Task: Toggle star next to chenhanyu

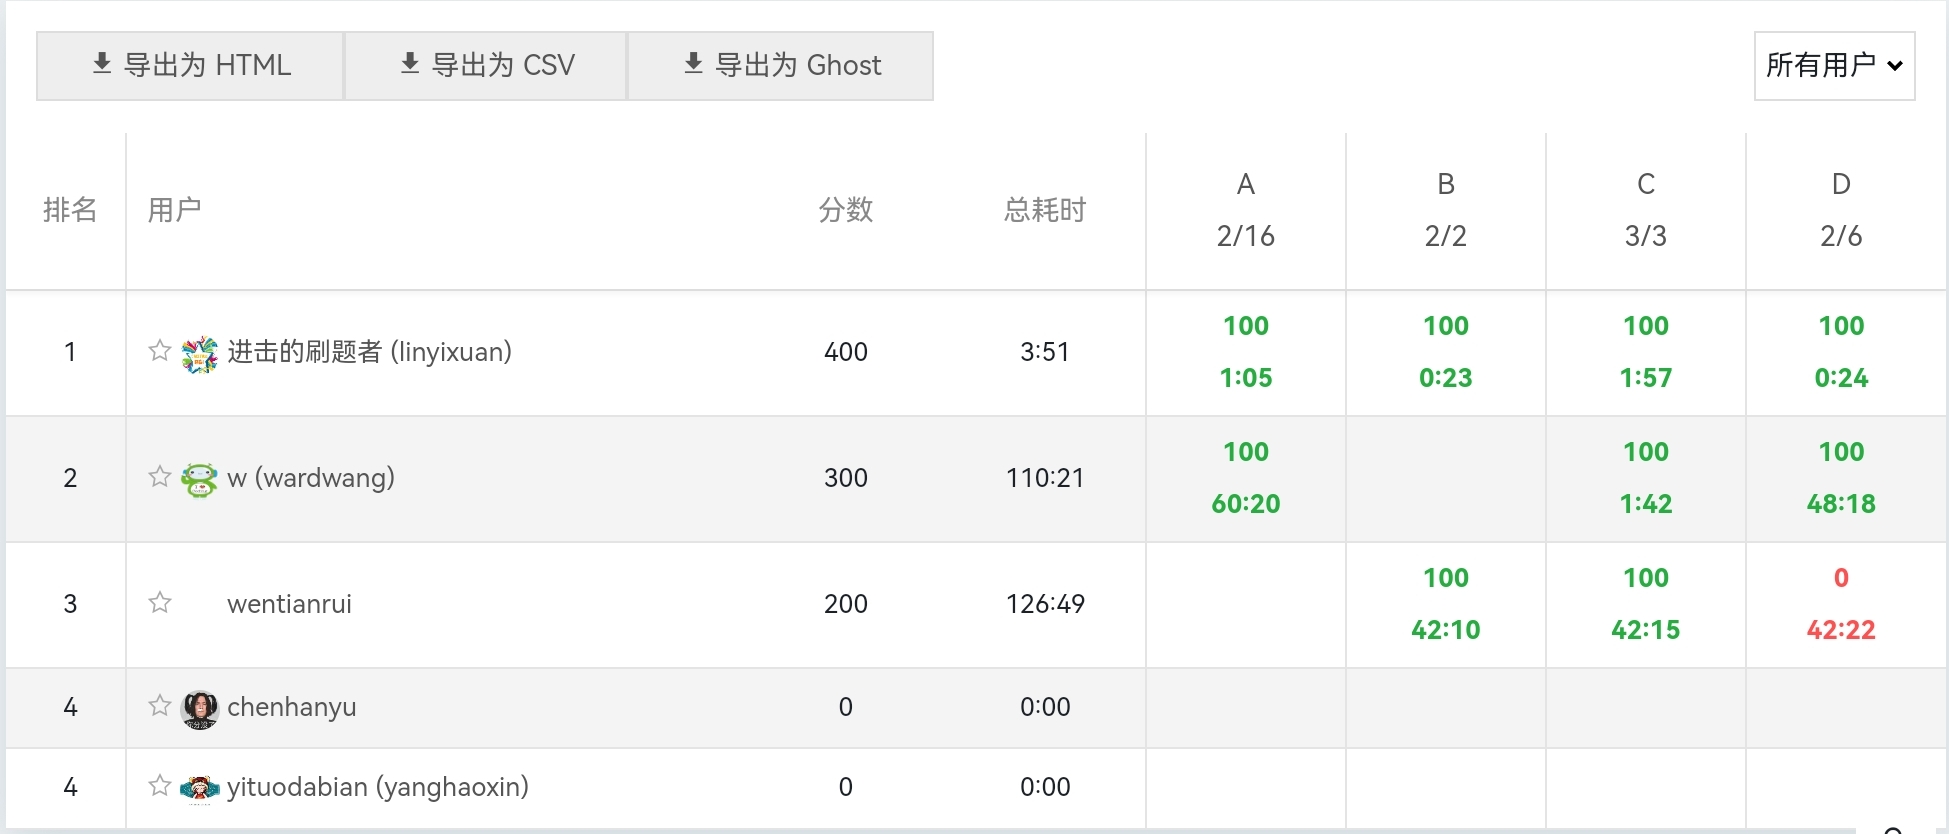Action: point(159,705)
